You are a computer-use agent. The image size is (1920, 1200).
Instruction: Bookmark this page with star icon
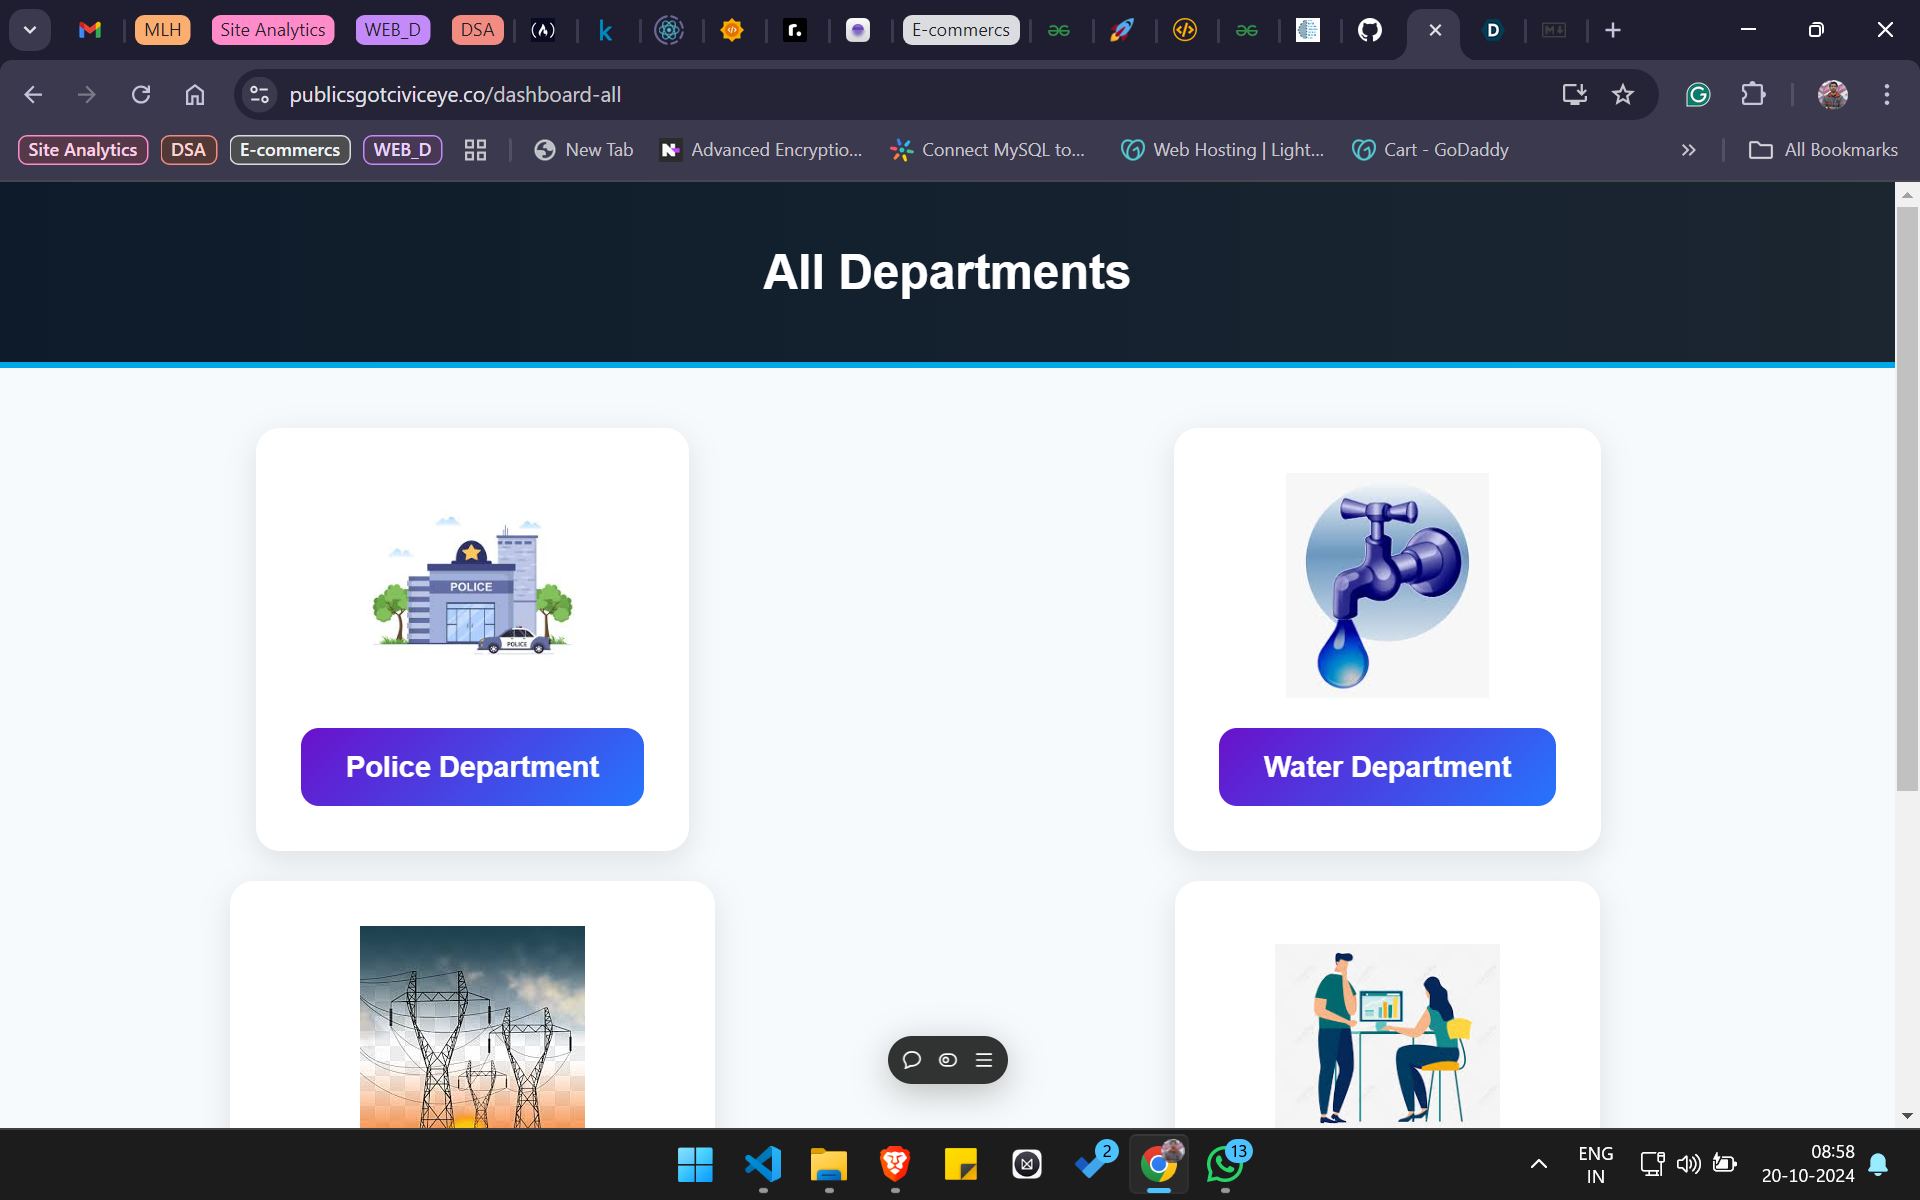1622,95
